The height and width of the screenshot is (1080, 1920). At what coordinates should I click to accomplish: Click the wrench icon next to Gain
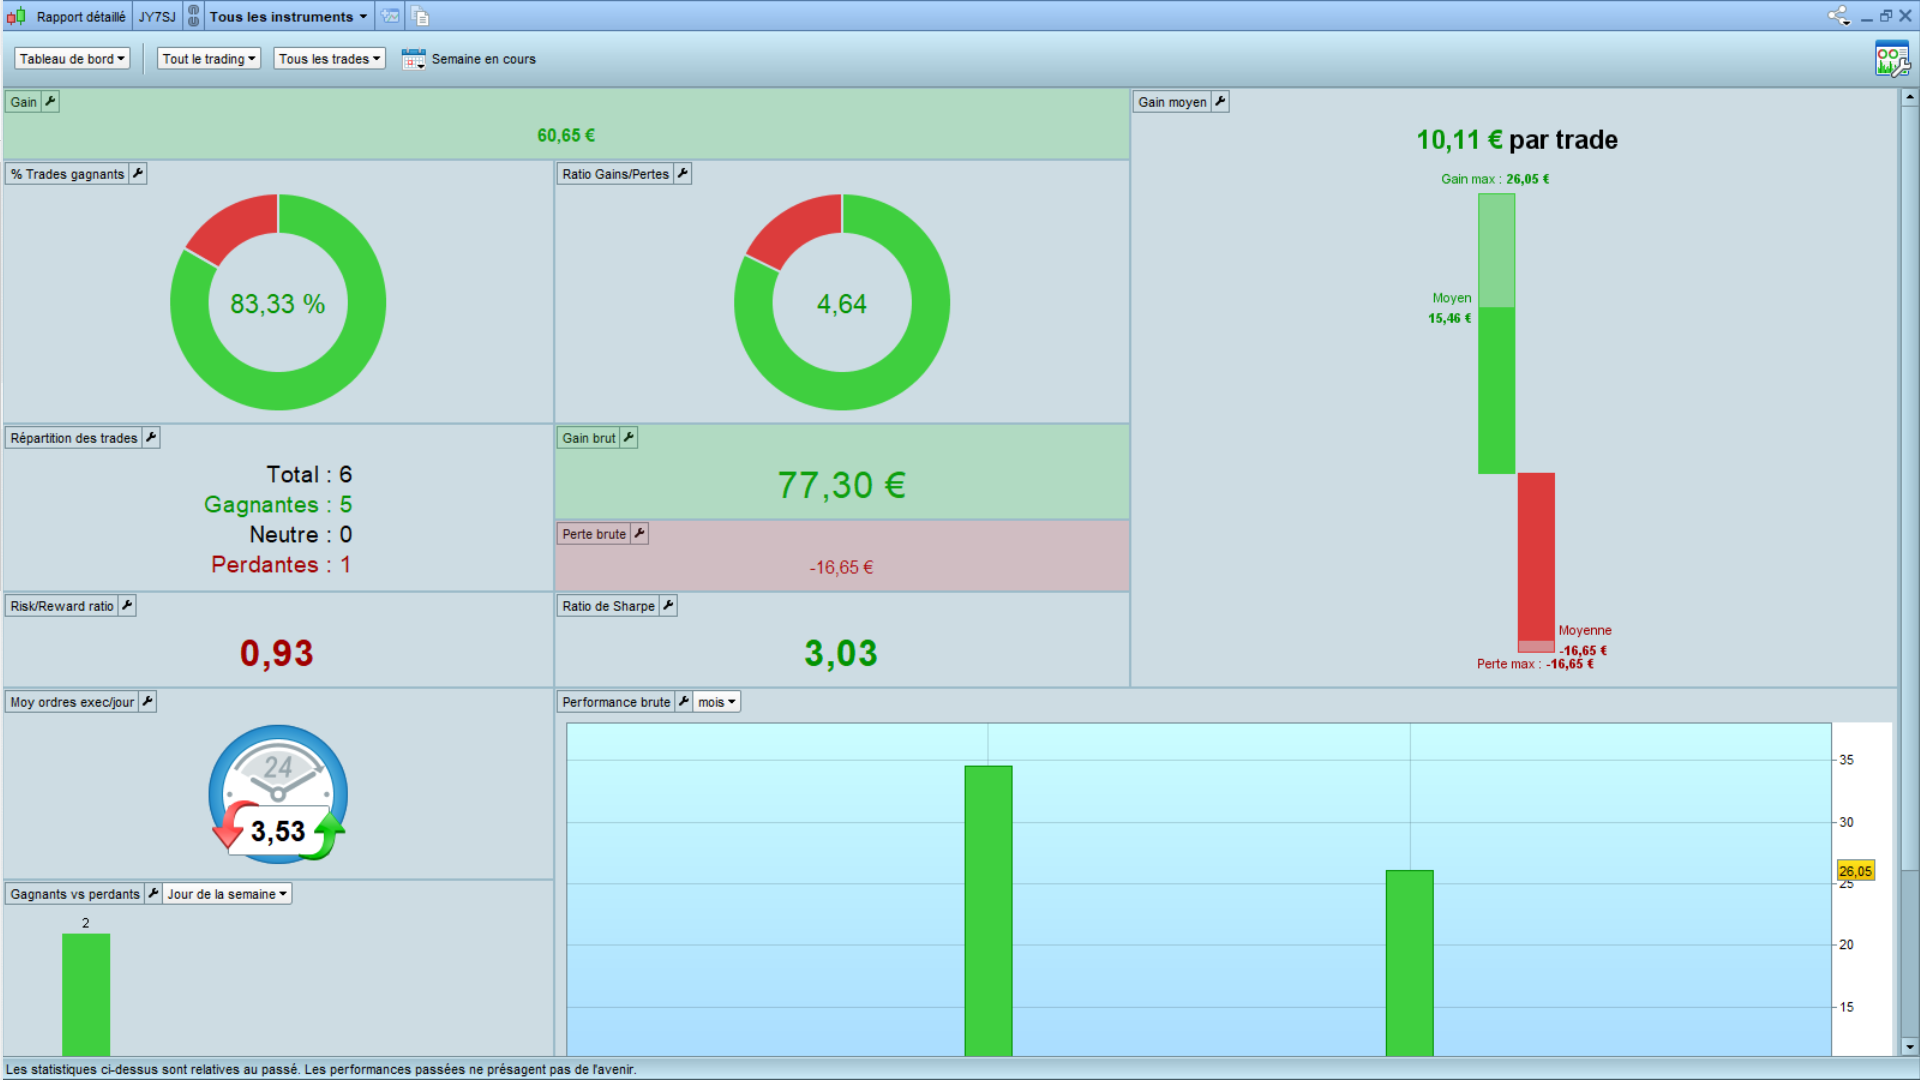50,101
